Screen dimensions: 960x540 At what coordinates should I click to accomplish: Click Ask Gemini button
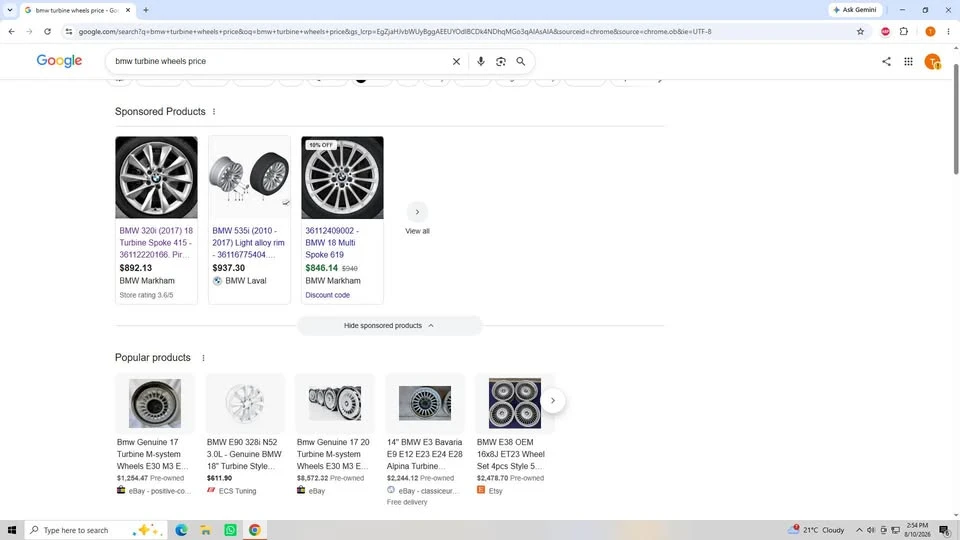[x=855, y=10]
